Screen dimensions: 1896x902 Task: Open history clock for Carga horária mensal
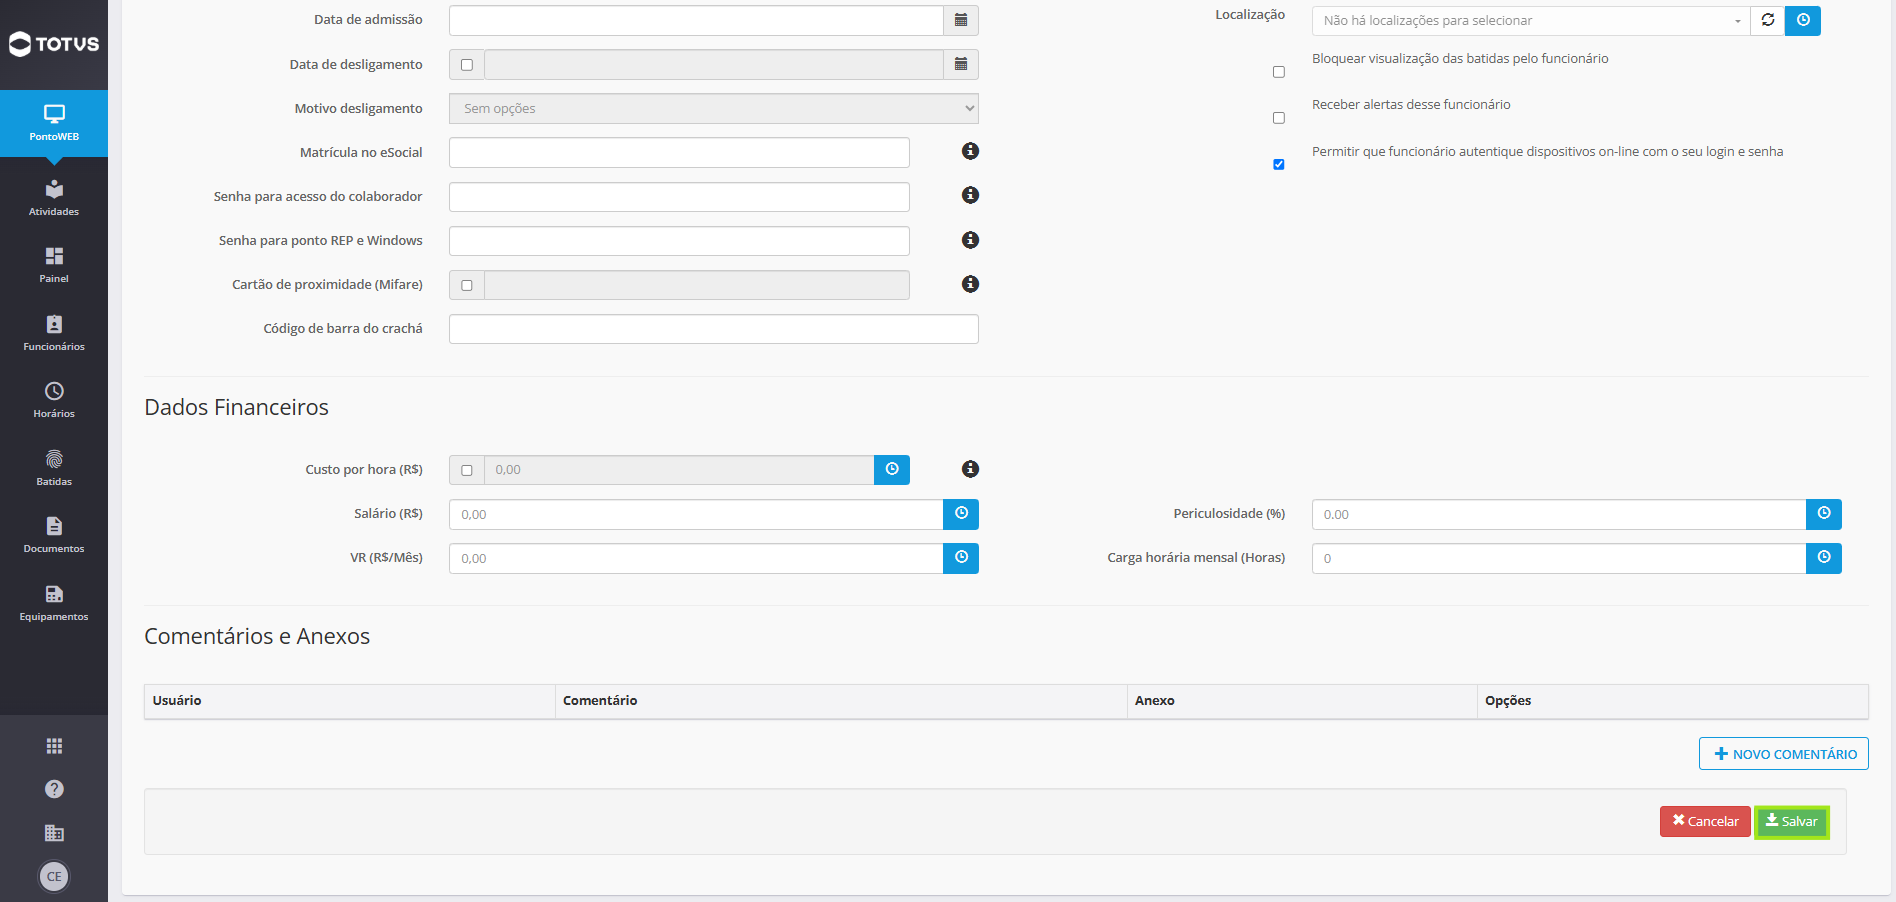[1824, 558]
